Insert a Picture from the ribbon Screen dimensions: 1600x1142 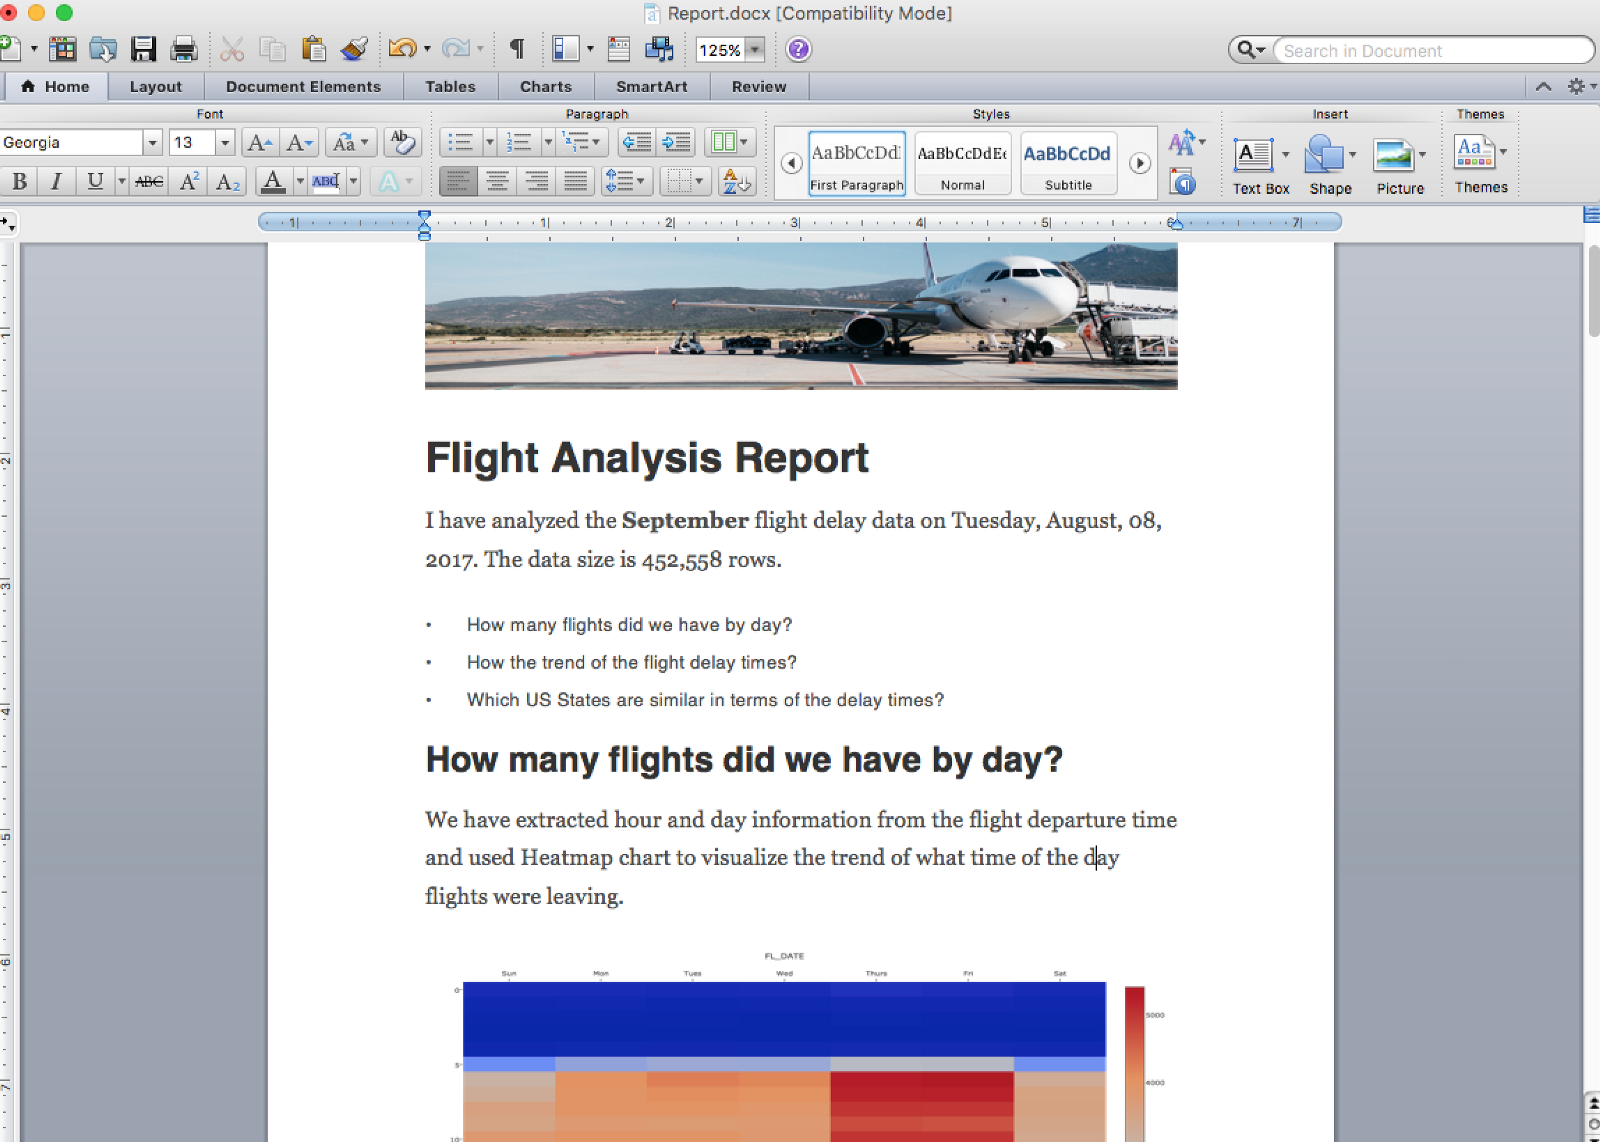coord(1399,165)
